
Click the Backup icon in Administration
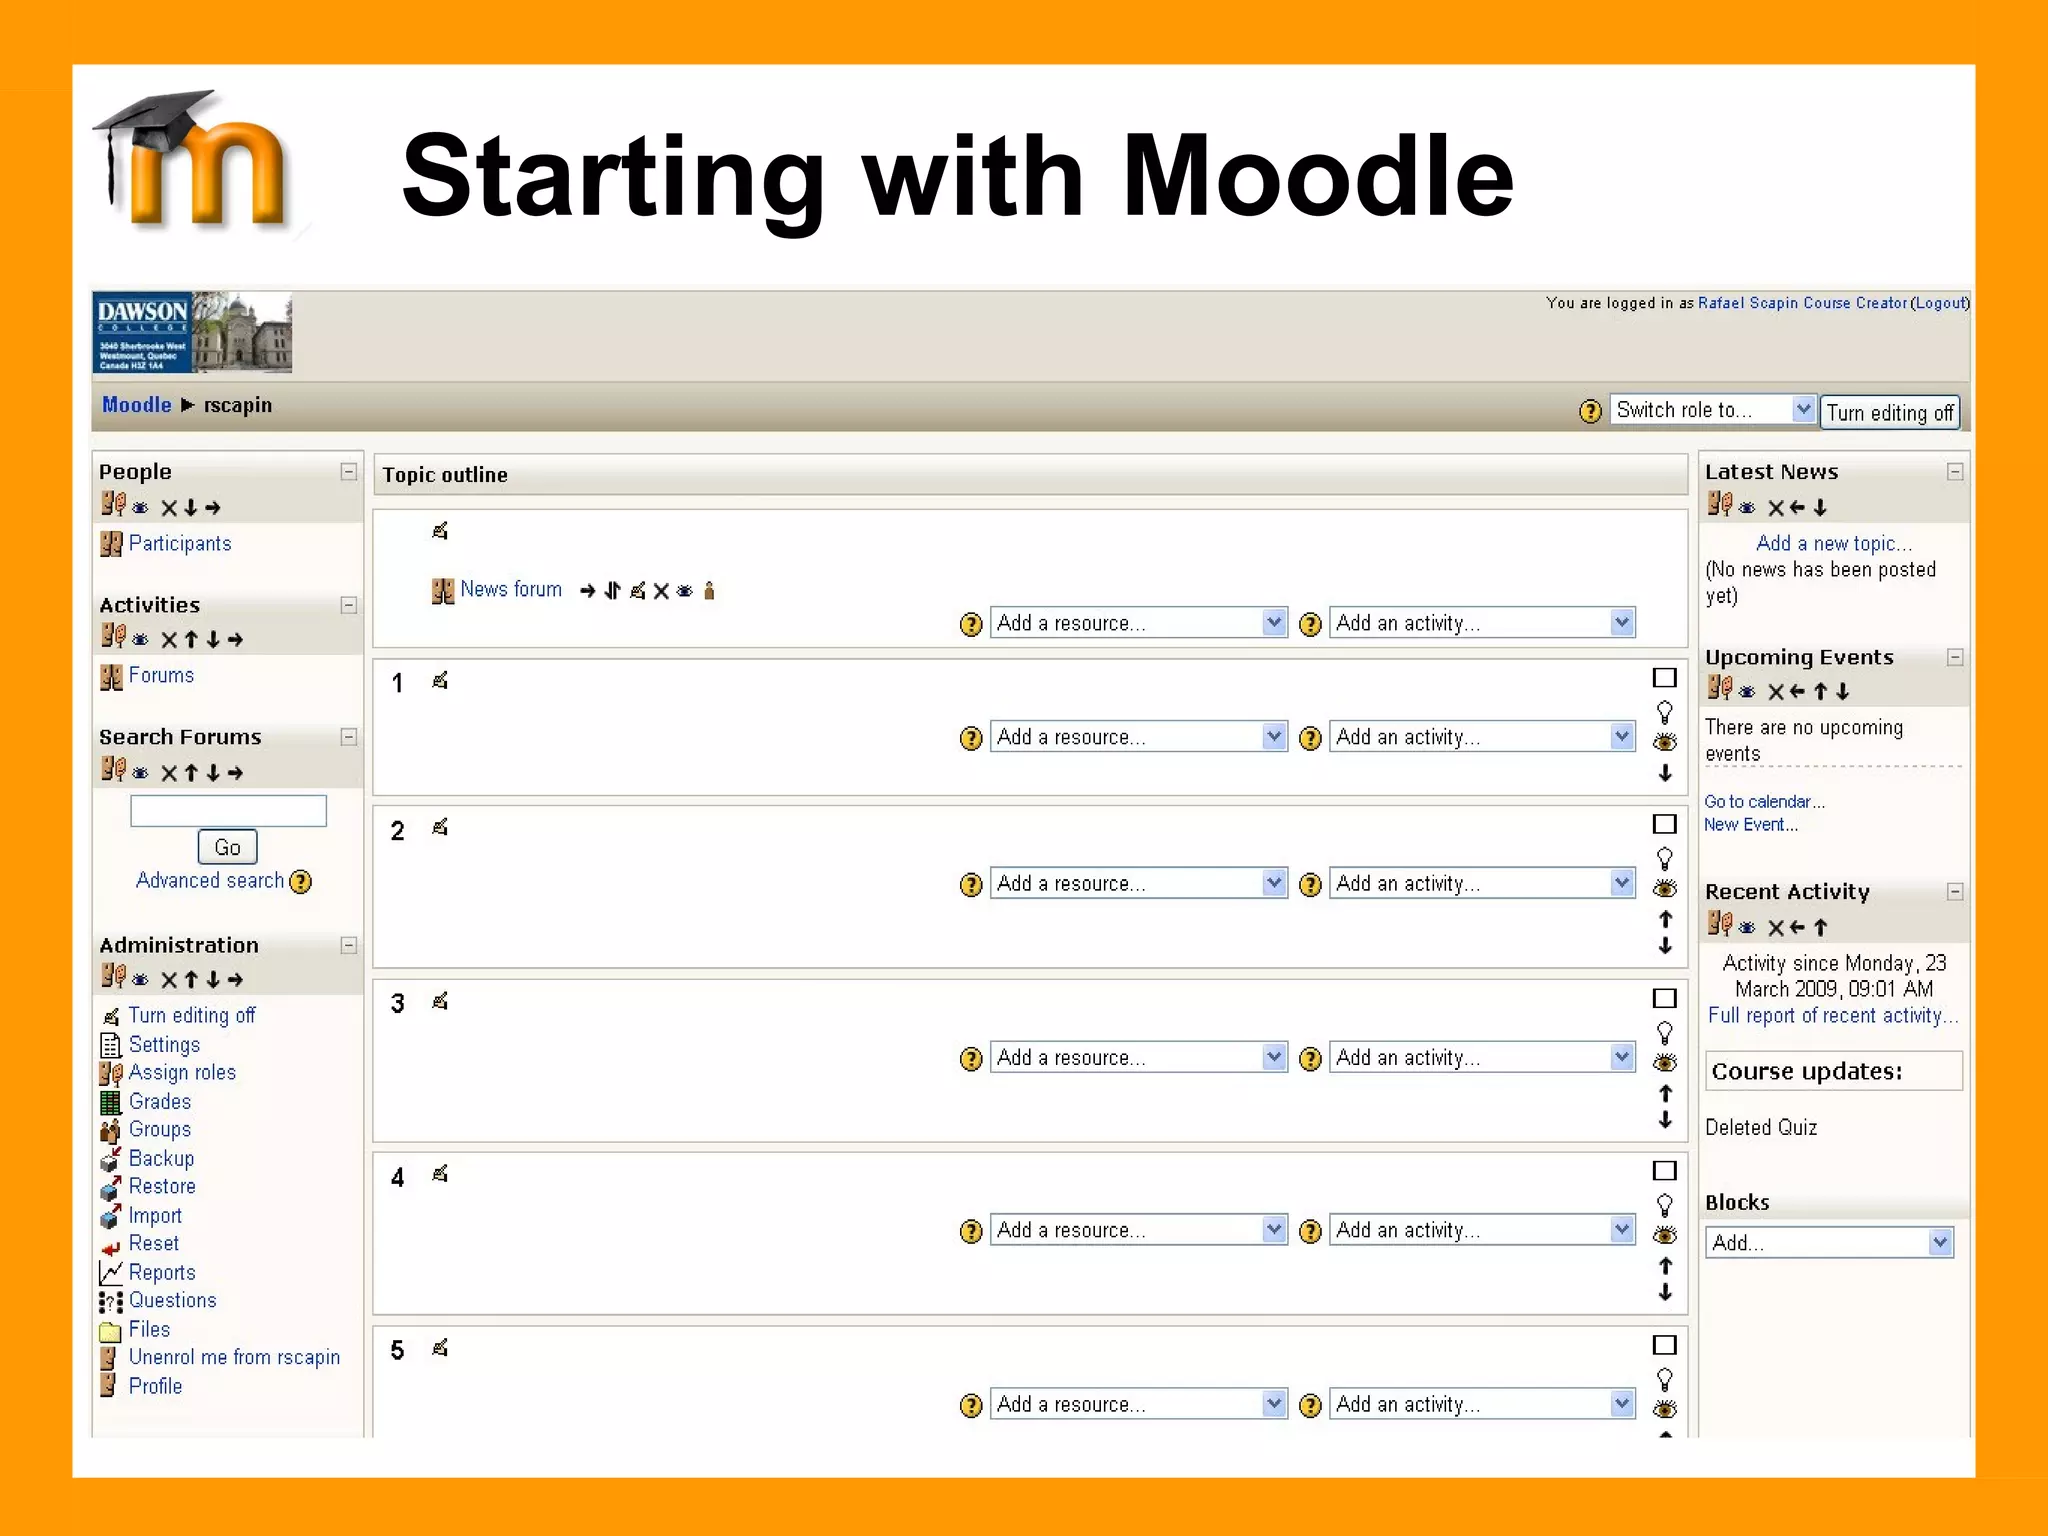[110, 1159]
